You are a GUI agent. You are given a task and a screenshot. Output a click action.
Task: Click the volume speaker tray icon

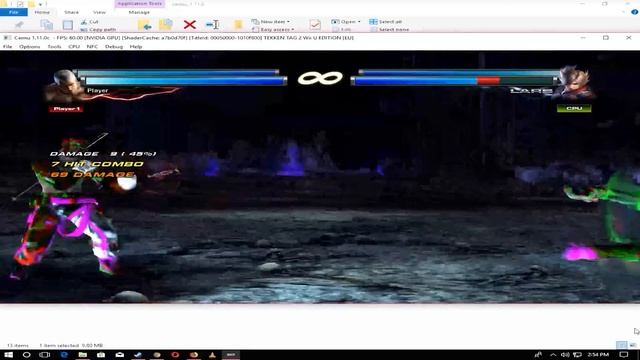tap(565, 355)
